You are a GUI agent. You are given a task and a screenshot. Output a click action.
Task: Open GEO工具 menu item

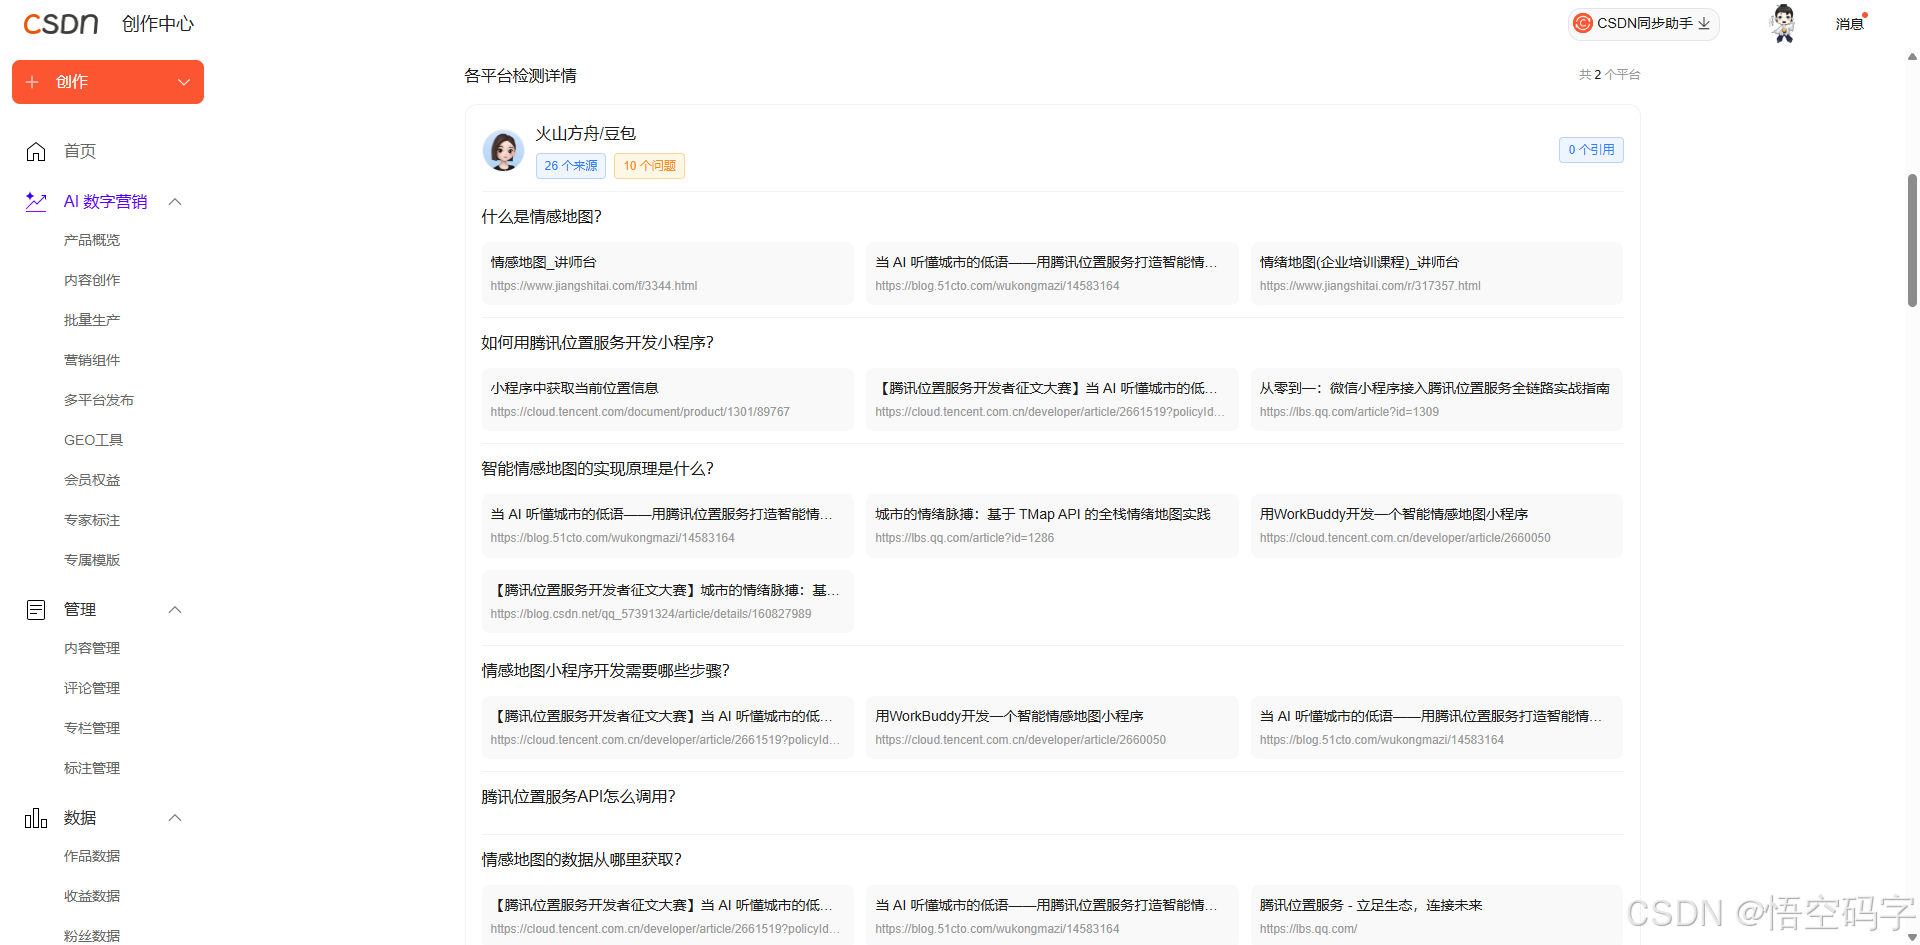tap(93, 440)
